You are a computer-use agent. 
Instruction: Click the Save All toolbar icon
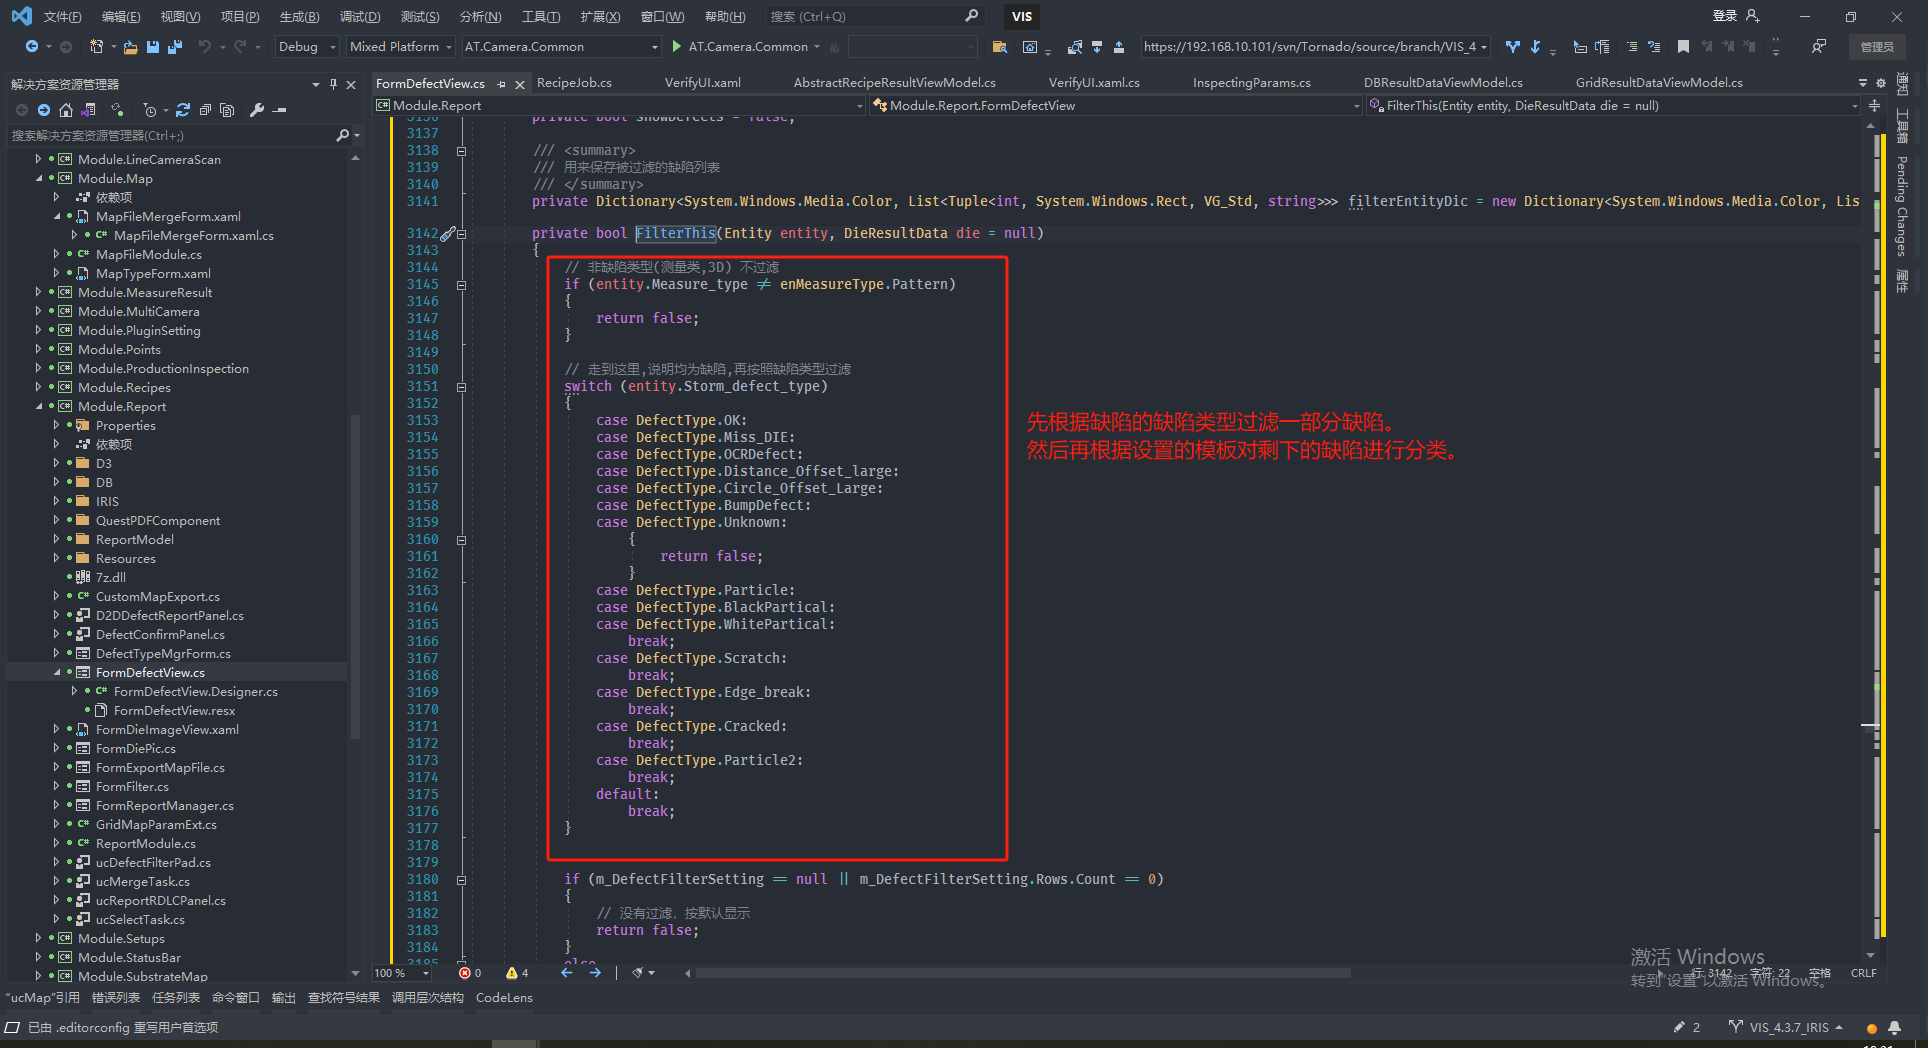(175, 47)
